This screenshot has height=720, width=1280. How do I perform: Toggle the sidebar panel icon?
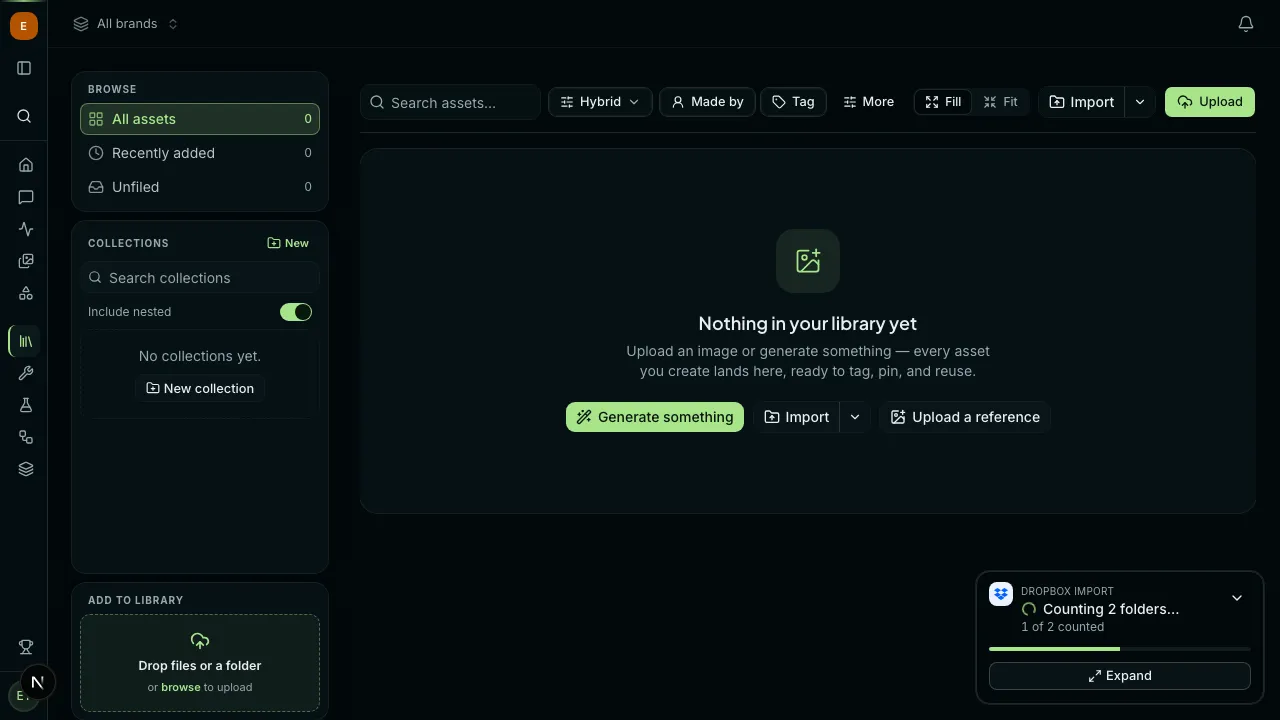25,68
